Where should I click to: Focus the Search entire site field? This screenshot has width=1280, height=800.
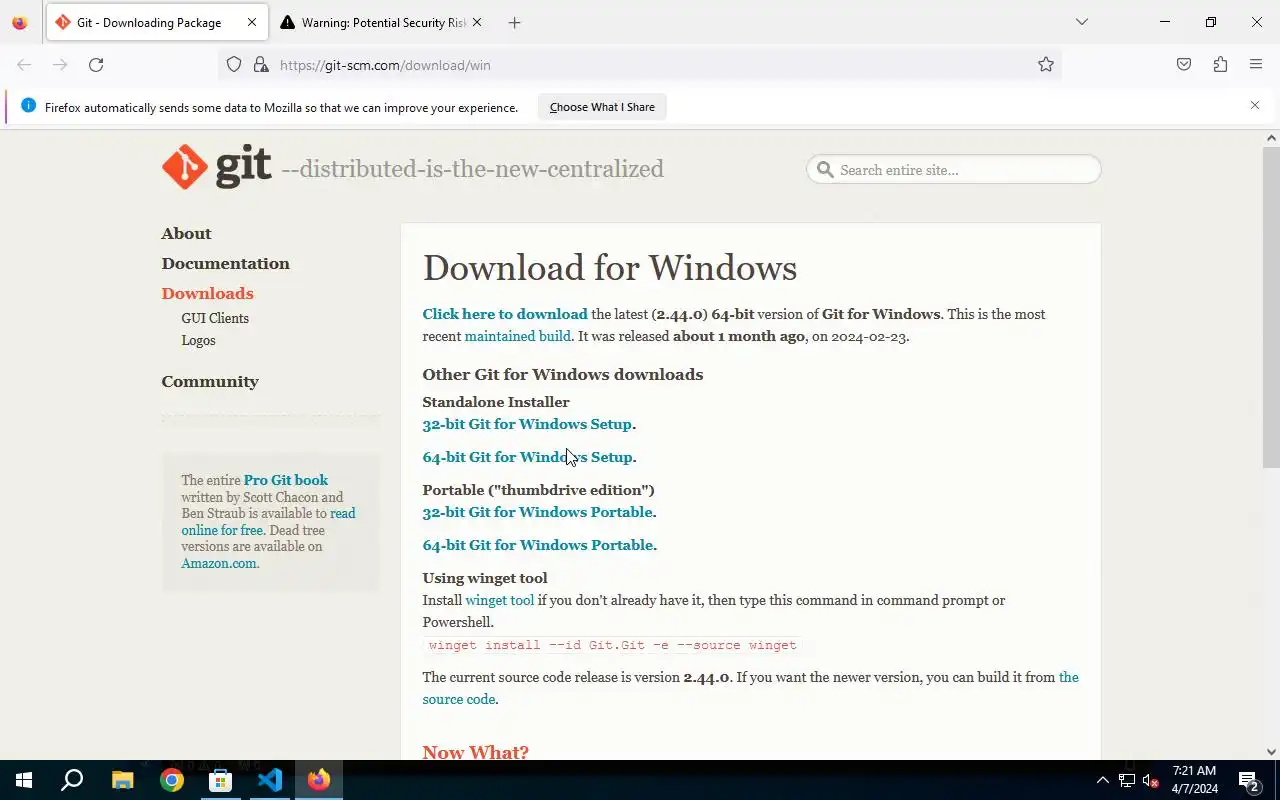coord(953,170)
